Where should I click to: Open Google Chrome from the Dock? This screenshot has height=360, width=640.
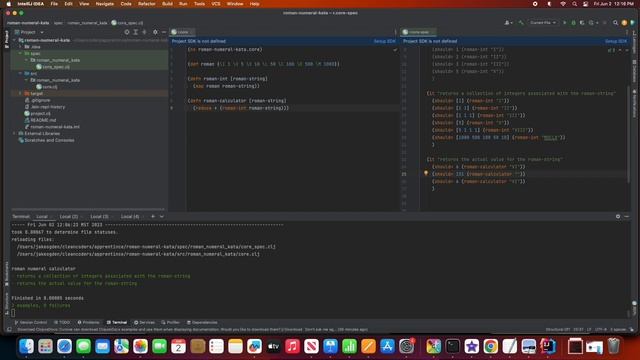(x=491, y=347)
